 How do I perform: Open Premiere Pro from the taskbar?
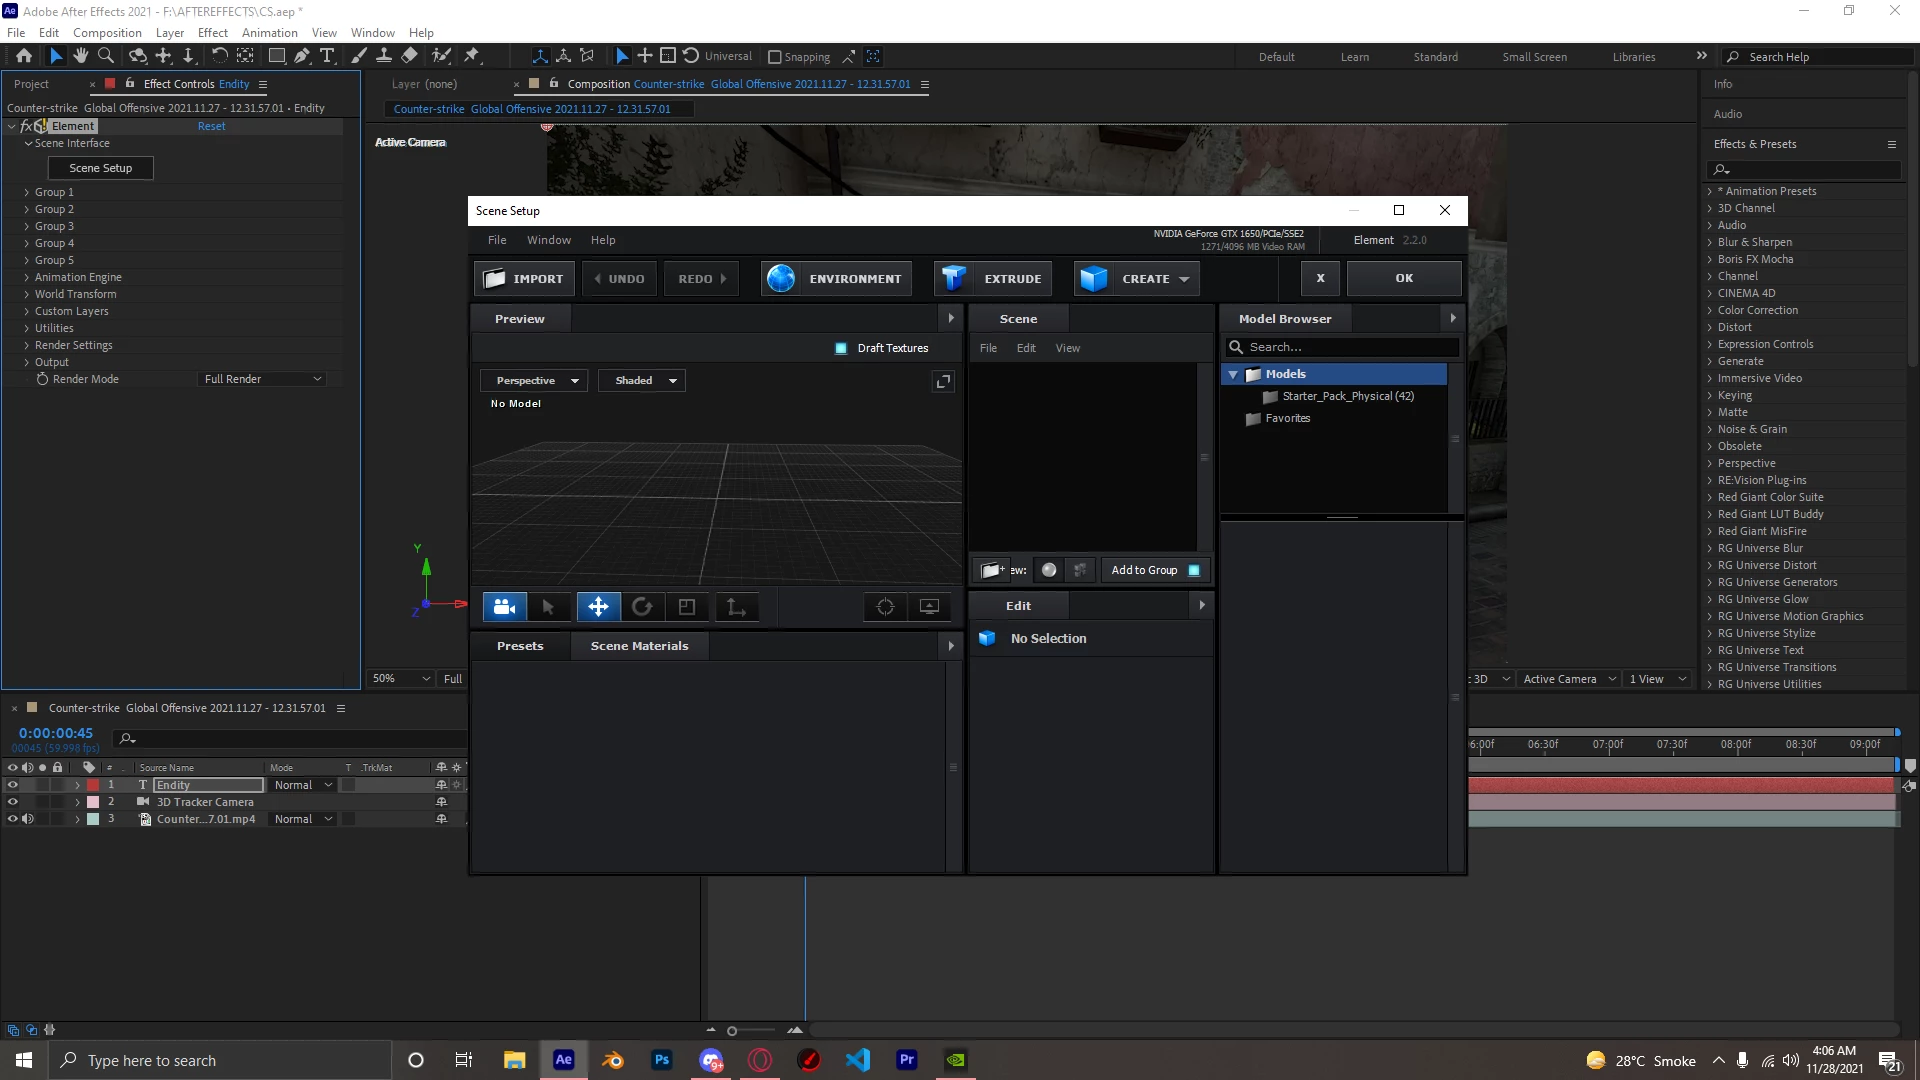click(x=906, y=1060)
